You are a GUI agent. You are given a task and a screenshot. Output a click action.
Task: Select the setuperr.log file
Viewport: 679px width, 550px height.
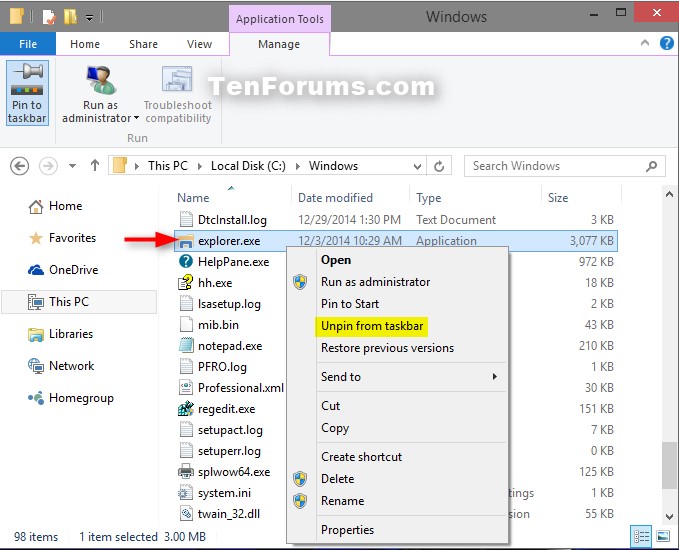pyautogui.click(x=230, y=451)
